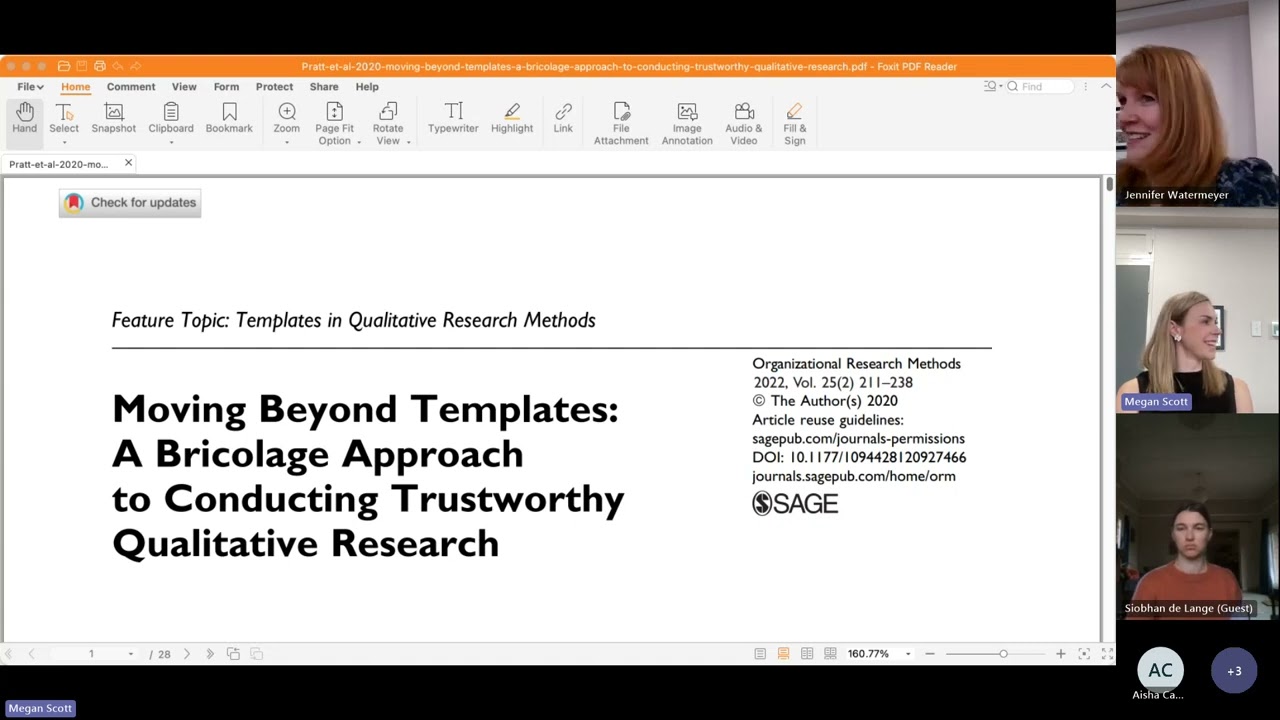
Task: Switch to facing pages view icon
Action: (x=807, y=654)
